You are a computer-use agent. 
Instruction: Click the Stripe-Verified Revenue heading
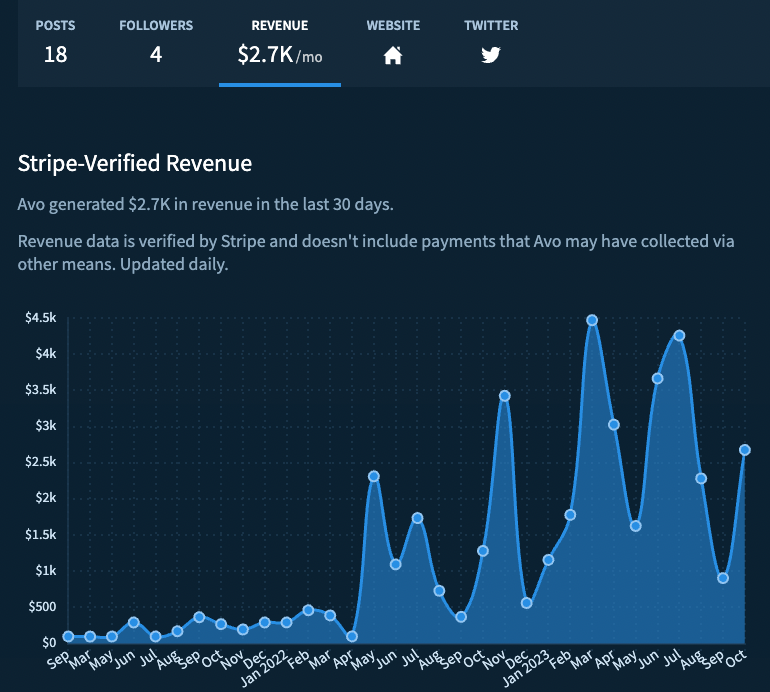tap(135, 163)
